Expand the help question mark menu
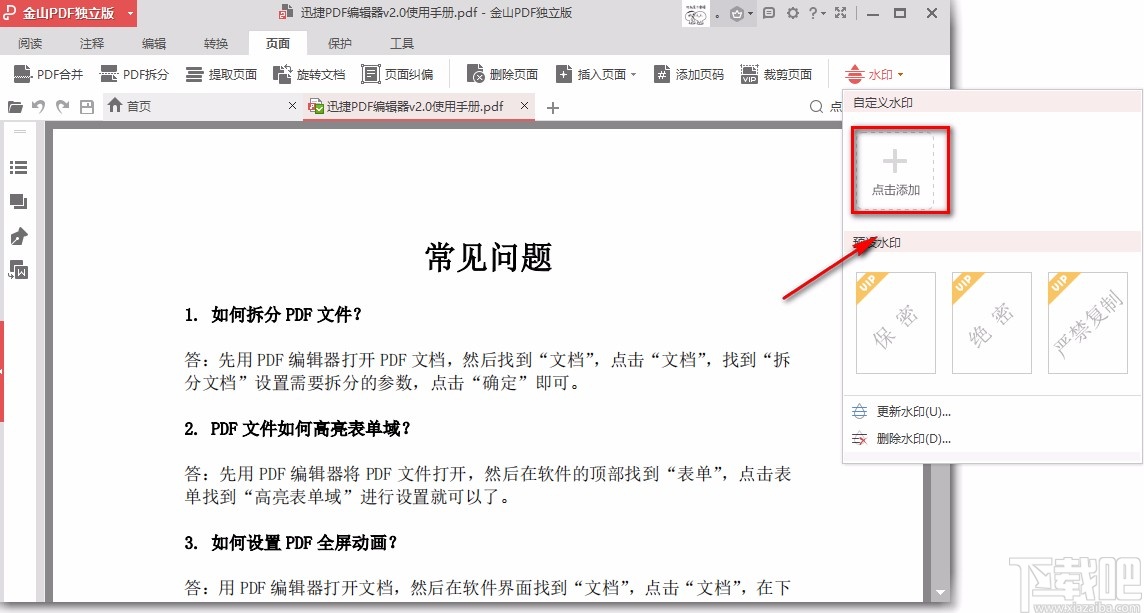 coord(817,13)
